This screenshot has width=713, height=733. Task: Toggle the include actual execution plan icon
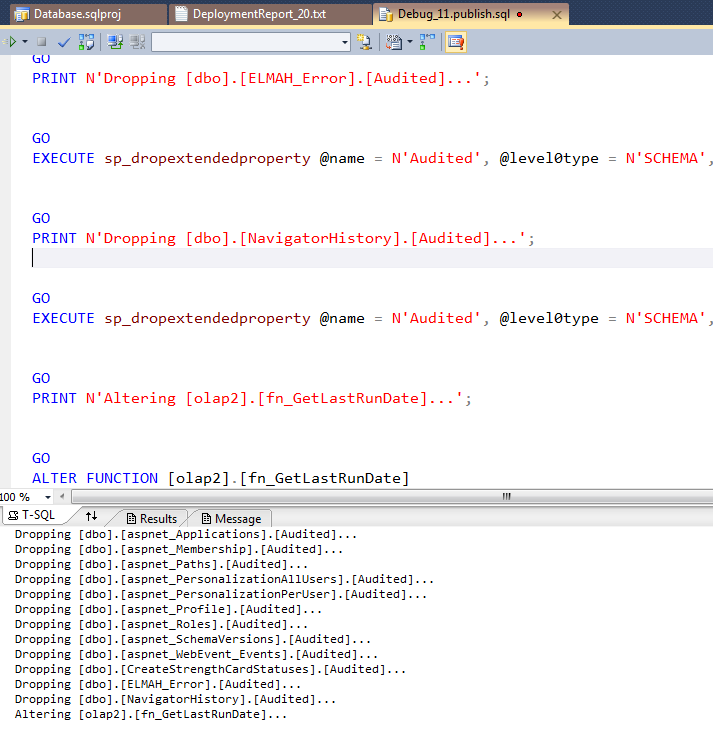[427, 42]
